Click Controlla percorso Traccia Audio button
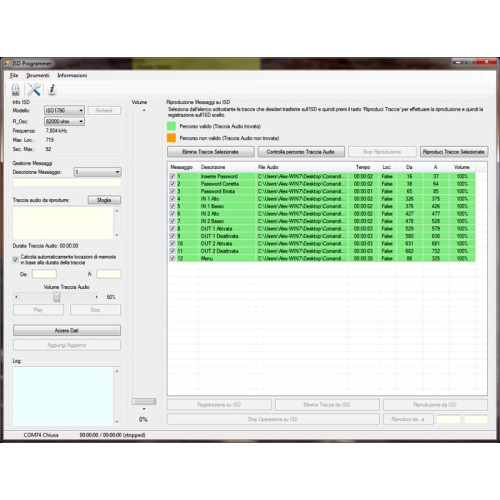The width and height of the screenshot is (500, 500). pyautogui.click(x=301, y=152)
